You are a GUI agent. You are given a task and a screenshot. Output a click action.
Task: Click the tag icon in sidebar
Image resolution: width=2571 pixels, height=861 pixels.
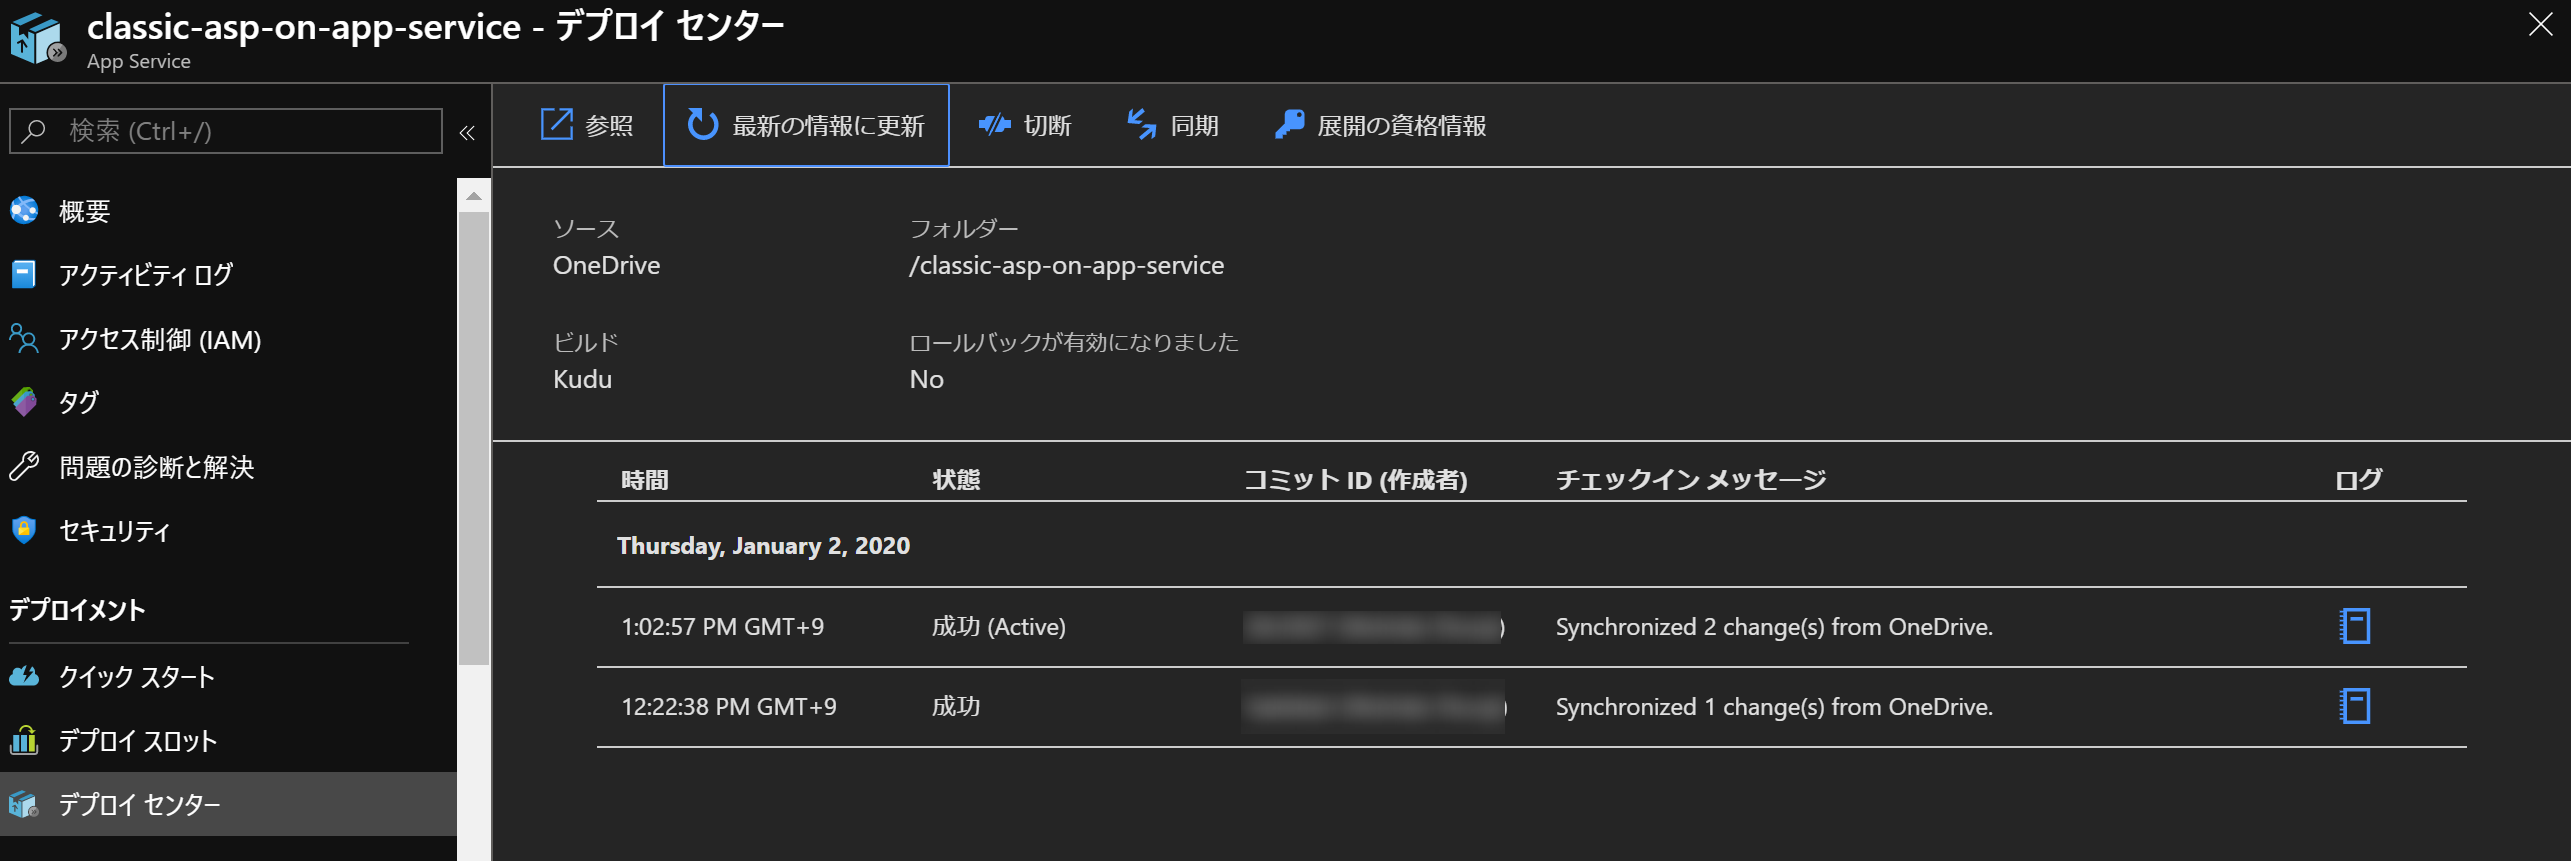[x=24, y=402]
